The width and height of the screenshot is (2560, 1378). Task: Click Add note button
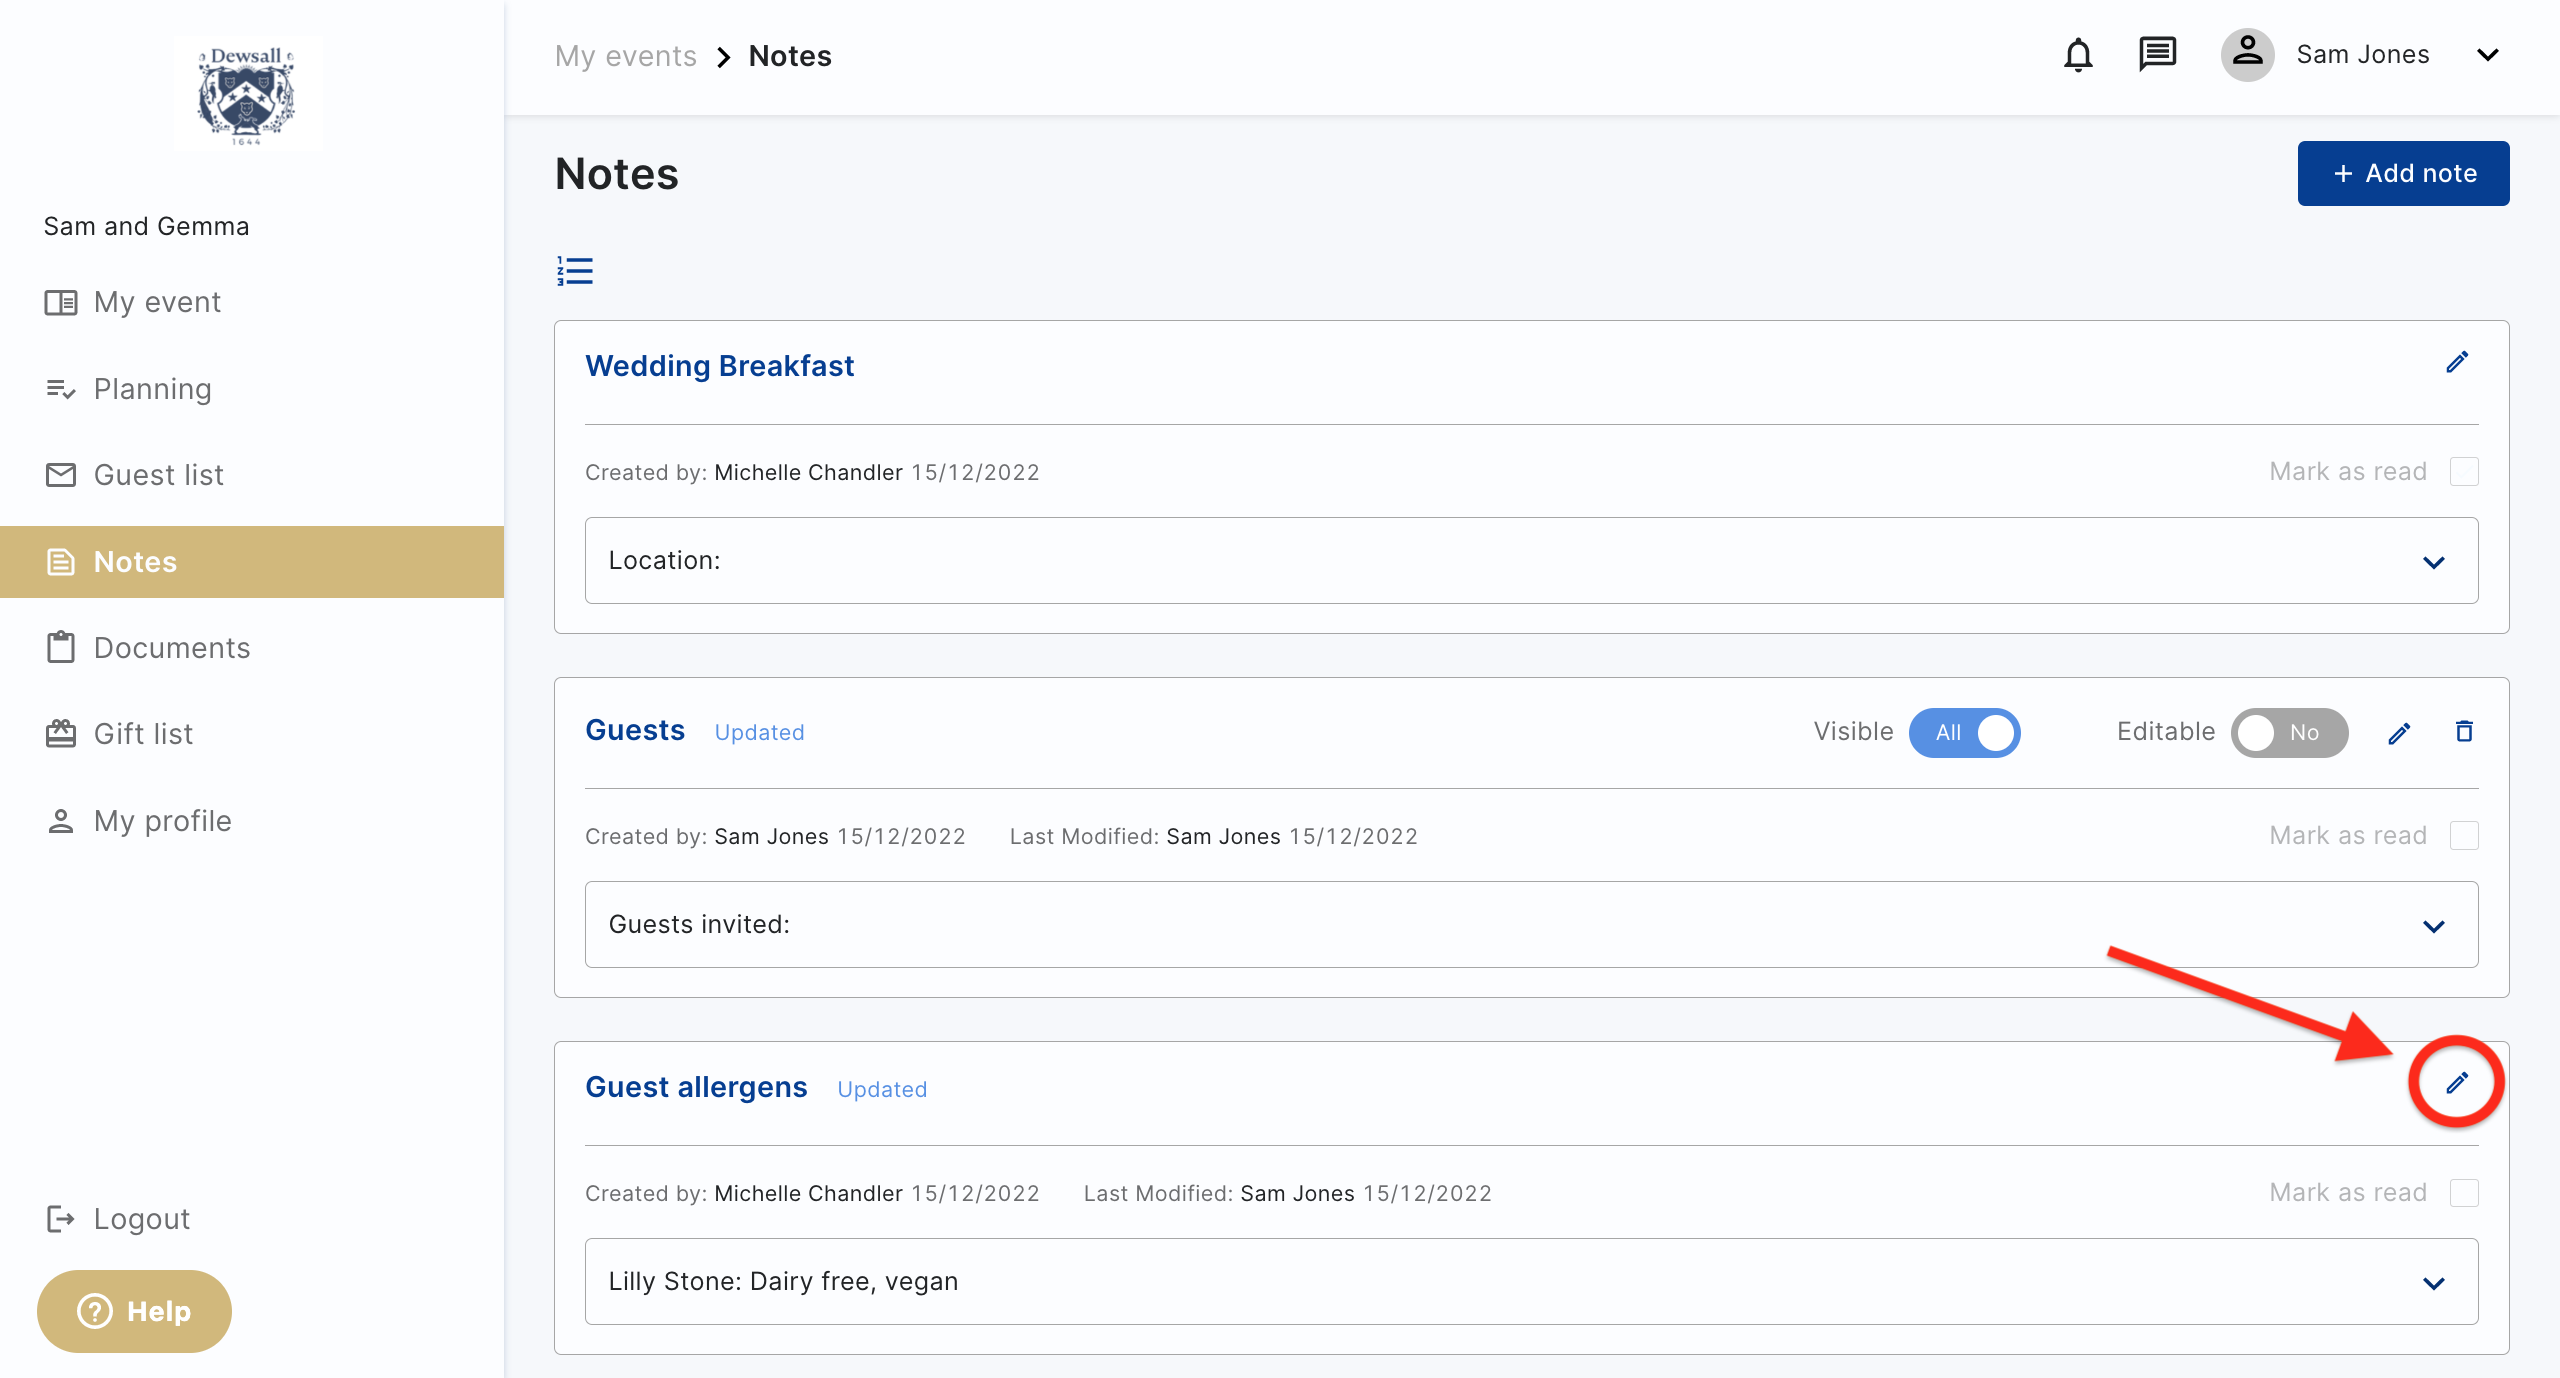[2403, 173]
